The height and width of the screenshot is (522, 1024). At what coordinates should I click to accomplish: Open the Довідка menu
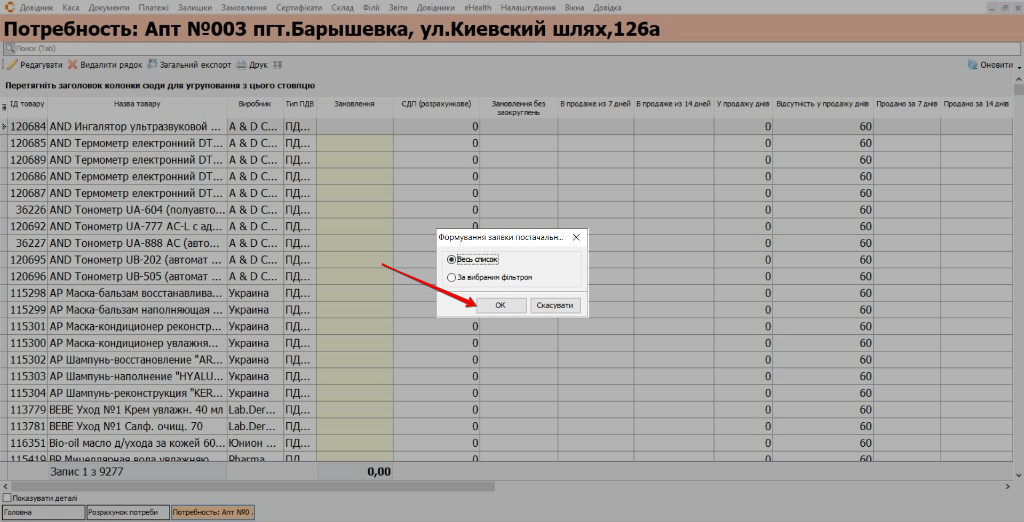tap(607, 7)
